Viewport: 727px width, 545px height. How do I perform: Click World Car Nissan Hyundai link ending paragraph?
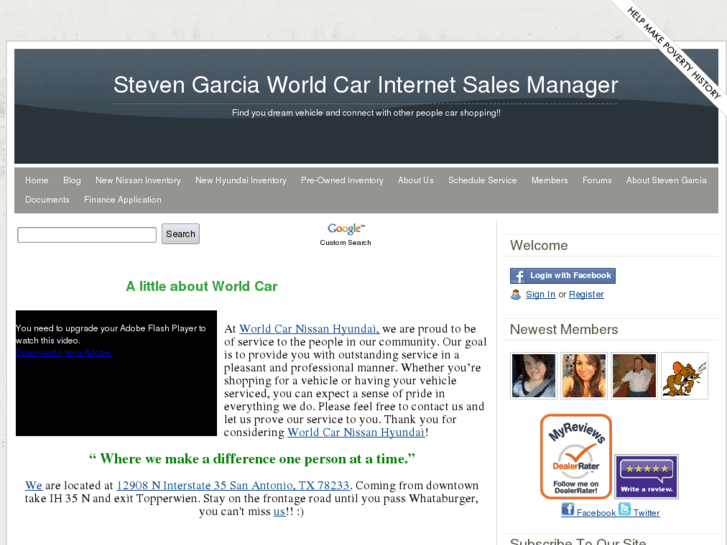click(356, 432)
